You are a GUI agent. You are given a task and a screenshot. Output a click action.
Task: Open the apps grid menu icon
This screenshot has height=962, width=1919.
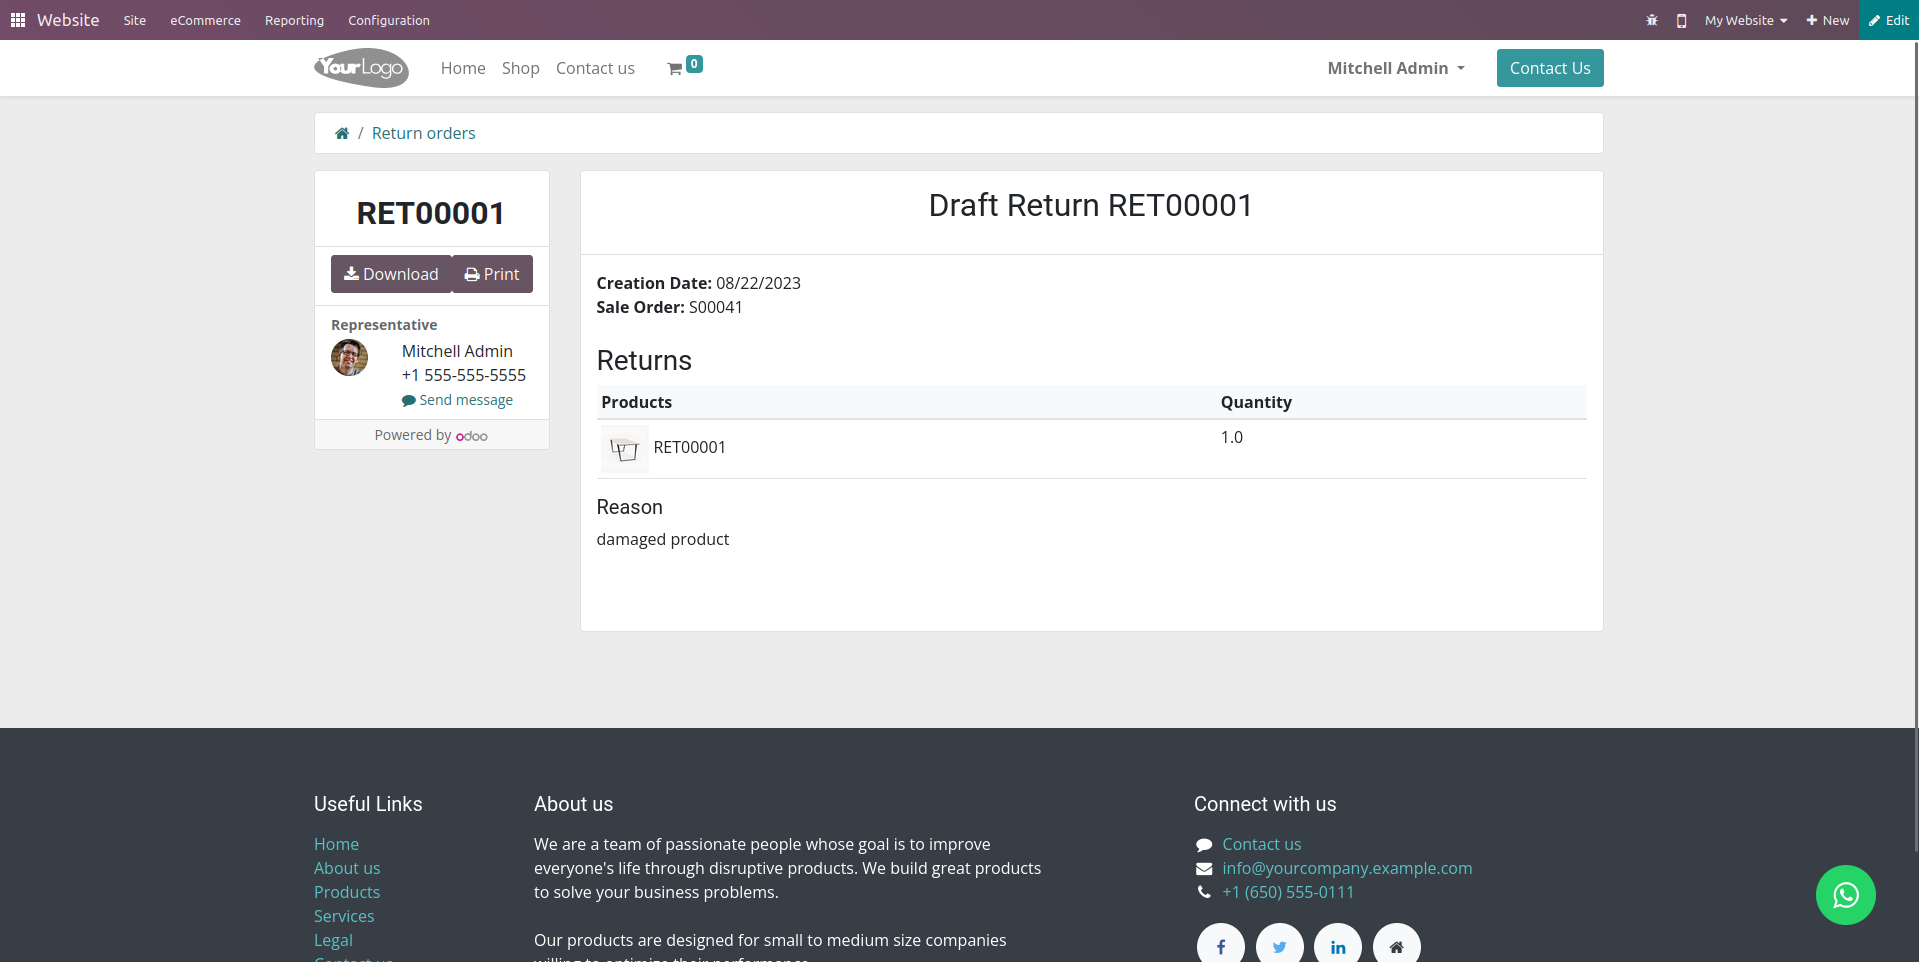(x=18, y=20)
